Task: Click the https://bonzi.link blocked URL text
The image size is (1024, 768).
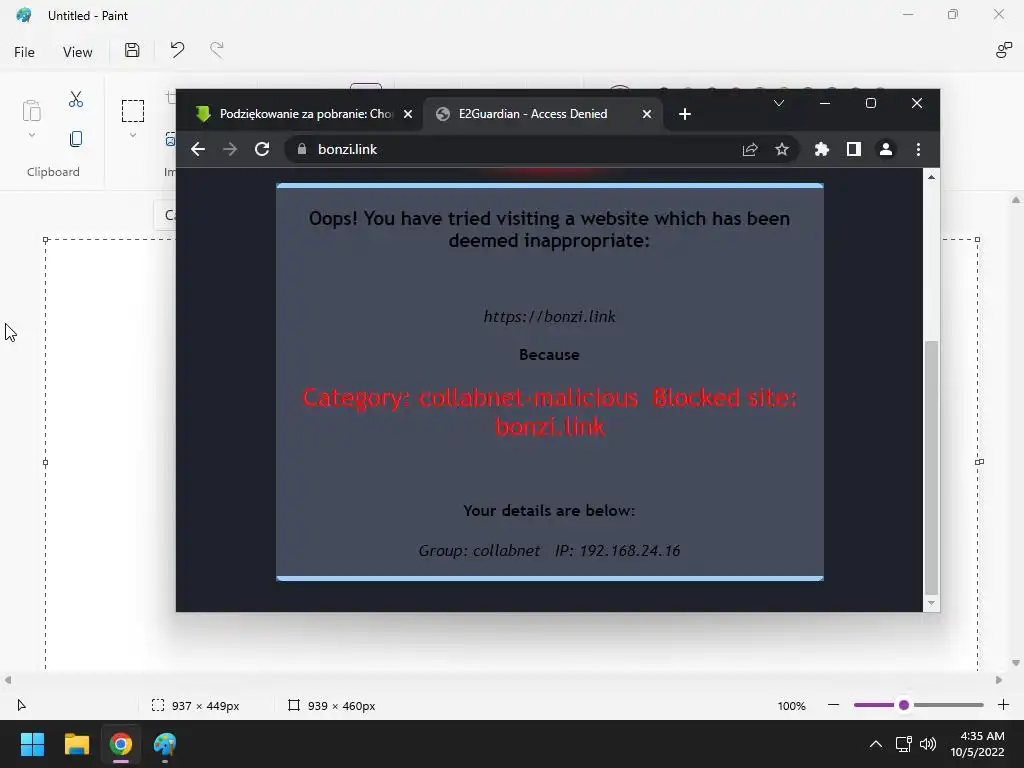Action: click(x=549, y=317)
